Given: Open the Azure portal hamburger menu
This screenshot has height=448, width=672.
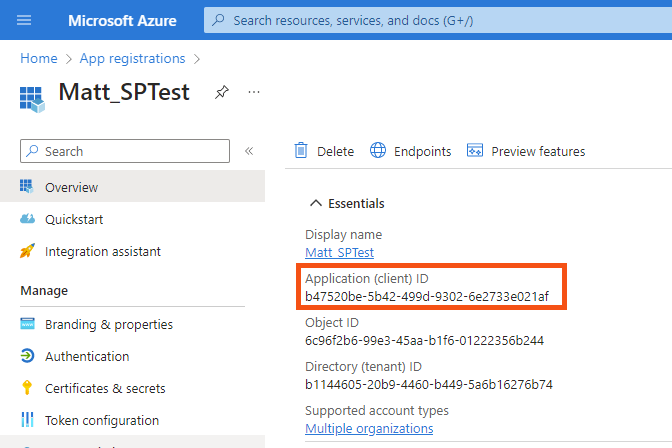Looking at the screenshot, I should [x=25, y=20].
